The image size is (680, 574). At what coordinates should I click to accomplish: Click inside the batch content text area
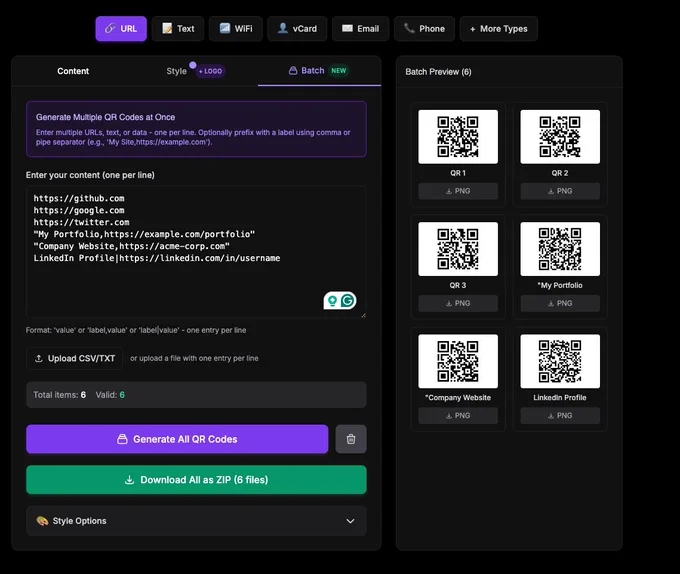pos(196,252)
